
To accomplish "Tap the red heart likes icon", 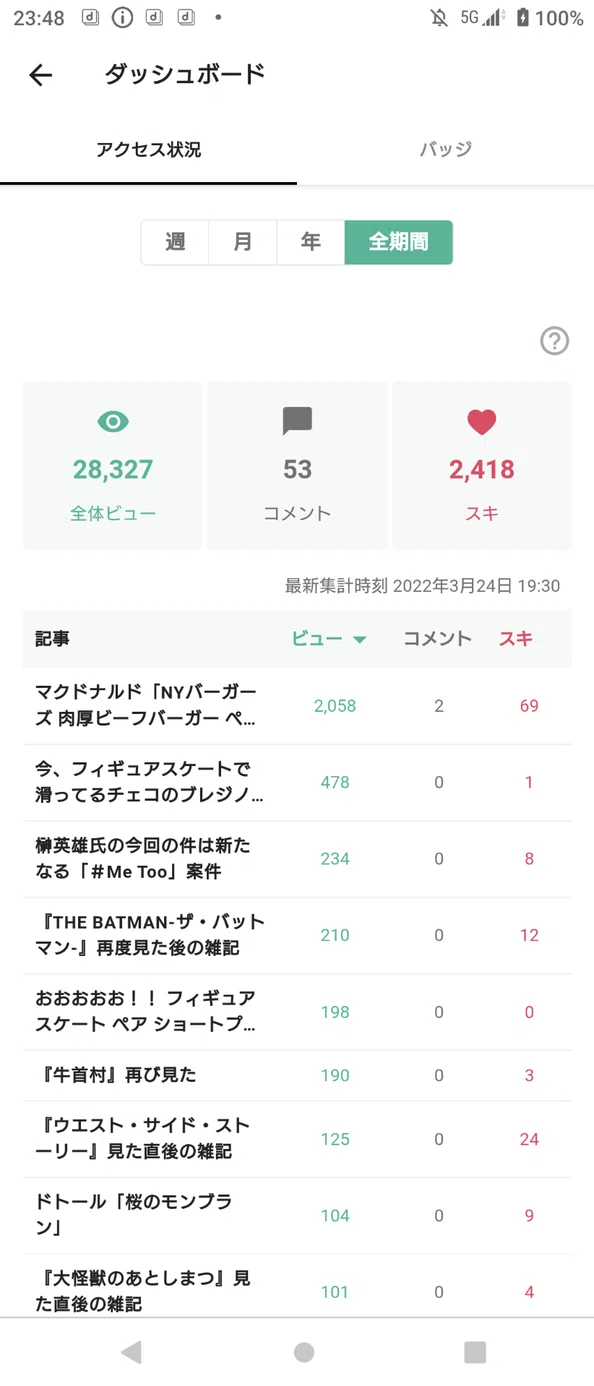I will pos(482,422).
